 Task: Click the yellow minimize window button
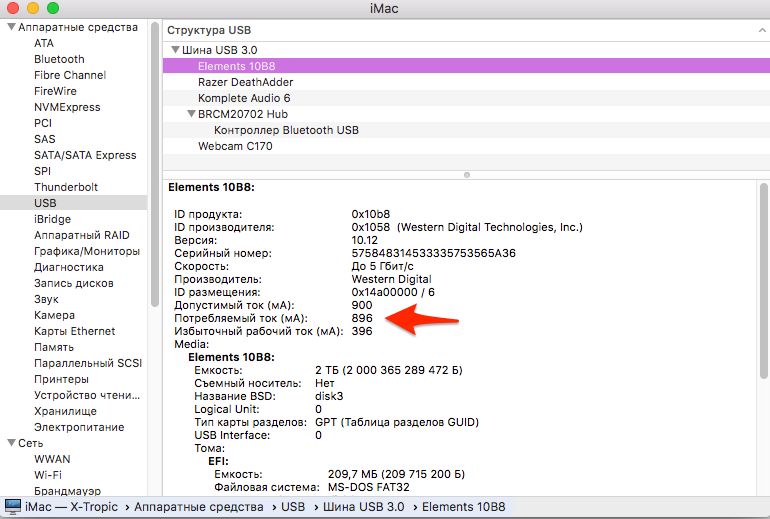coord(33,8)
